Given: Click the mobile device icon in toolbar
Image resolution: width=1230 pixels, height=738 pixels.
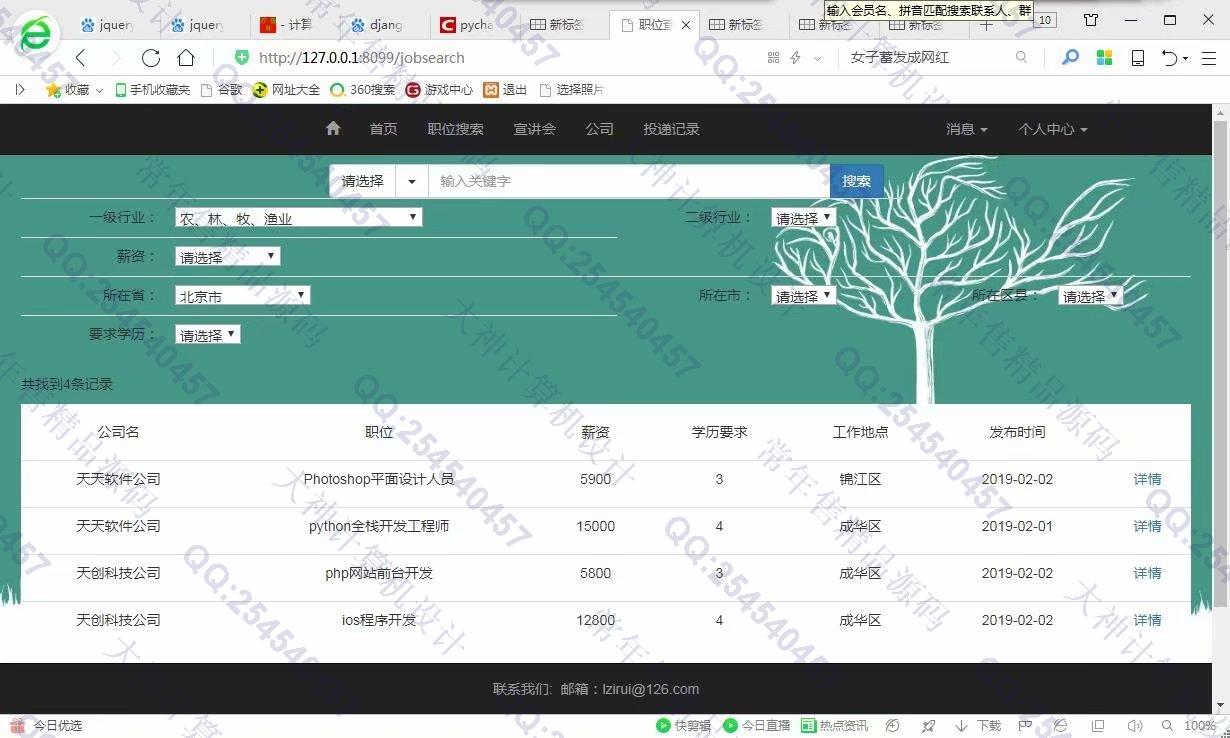Looking at the screenshot, I should click(x=1137, y=58).
